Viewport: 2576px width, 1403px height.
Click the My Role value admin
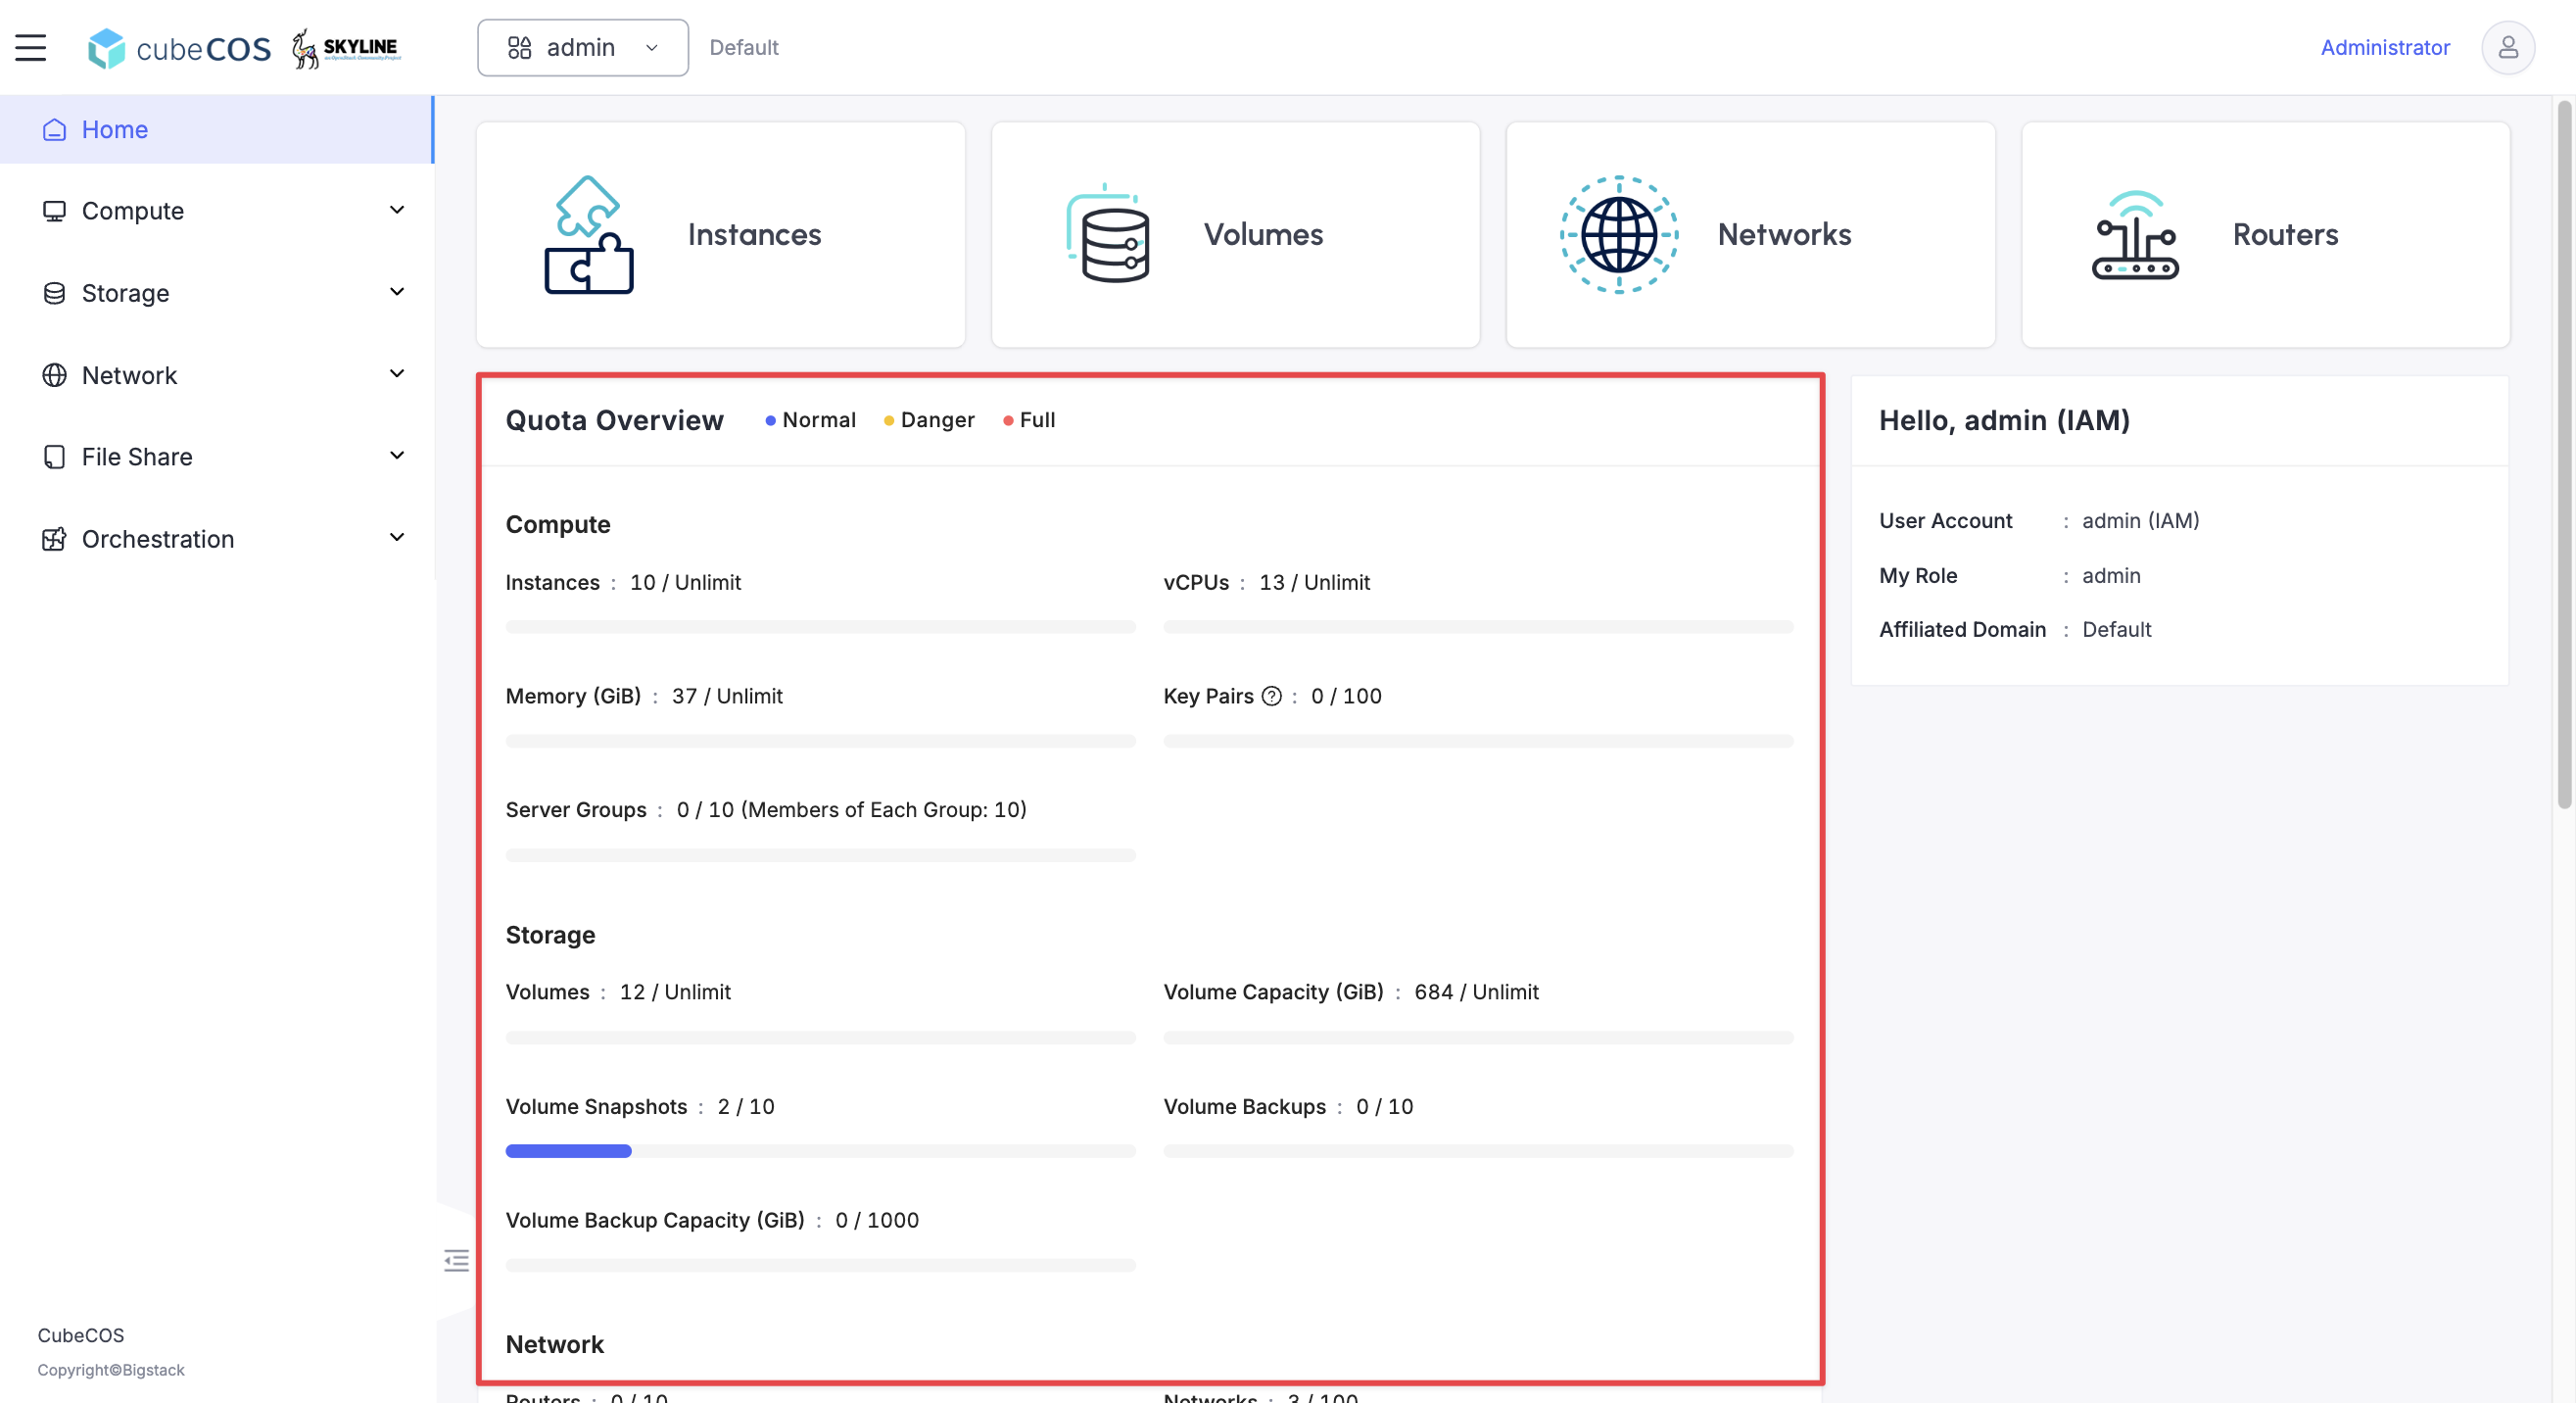(2111, 575)
